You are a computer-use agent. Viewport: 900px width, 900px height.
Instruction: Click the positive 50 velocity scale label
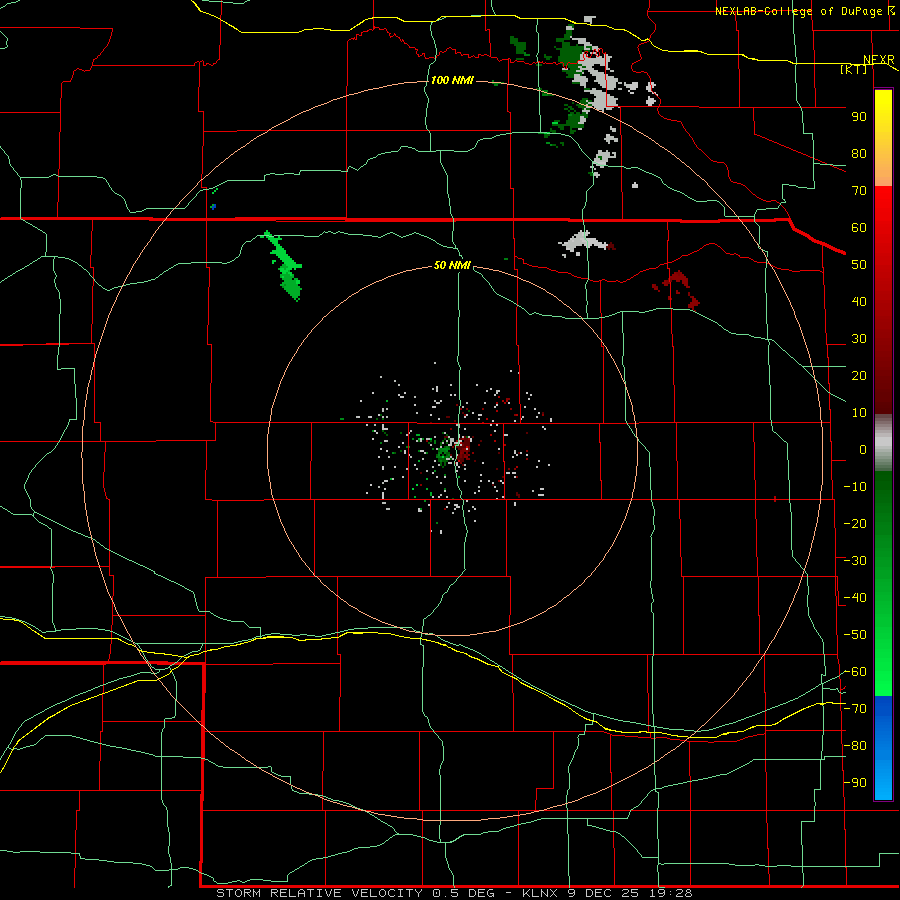coord(859,265)
